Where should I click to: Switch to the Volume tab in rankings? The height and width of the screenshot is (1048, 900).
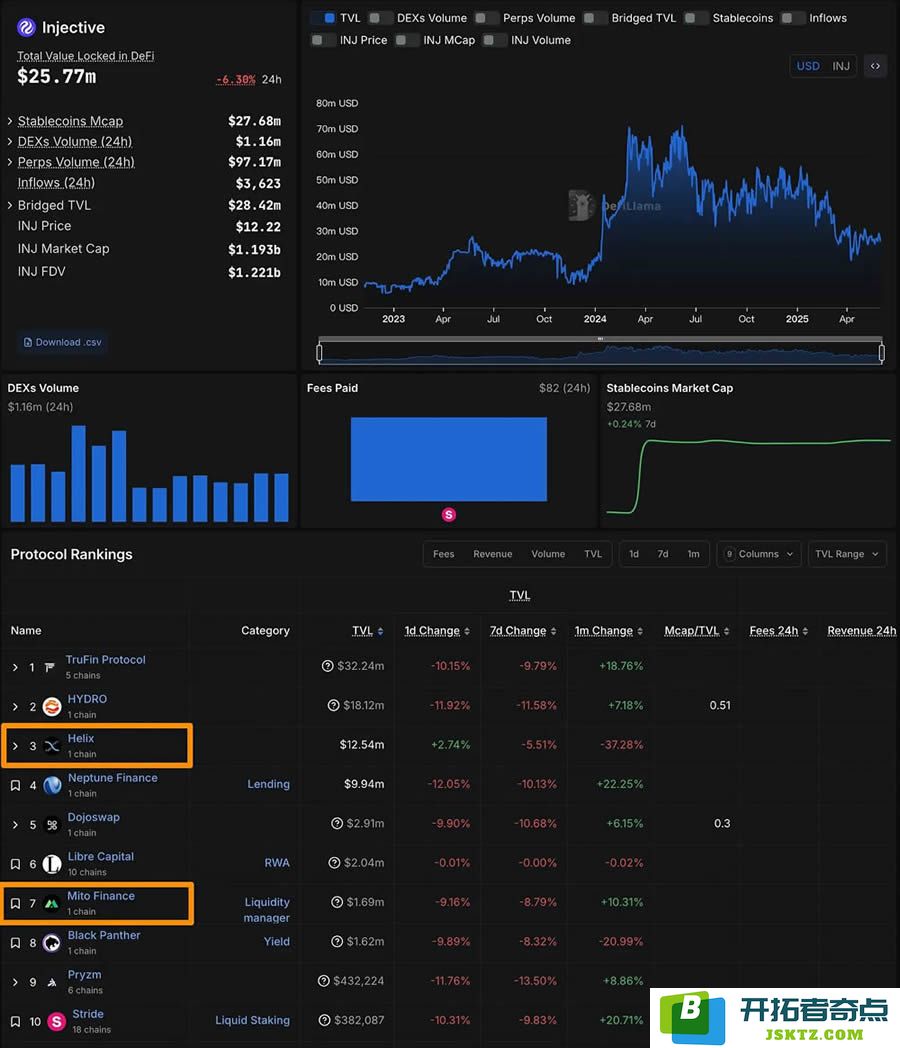point(548,554)
